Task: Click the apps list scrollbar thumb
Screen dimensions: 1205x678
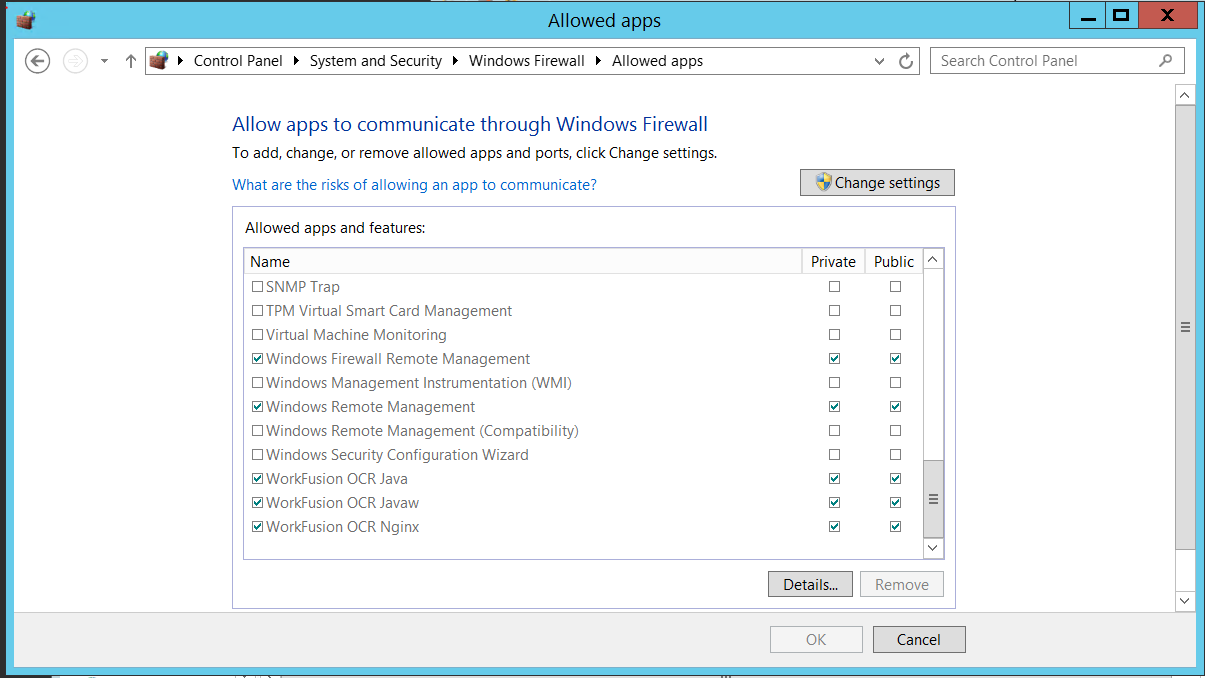Action: [933, 499]
